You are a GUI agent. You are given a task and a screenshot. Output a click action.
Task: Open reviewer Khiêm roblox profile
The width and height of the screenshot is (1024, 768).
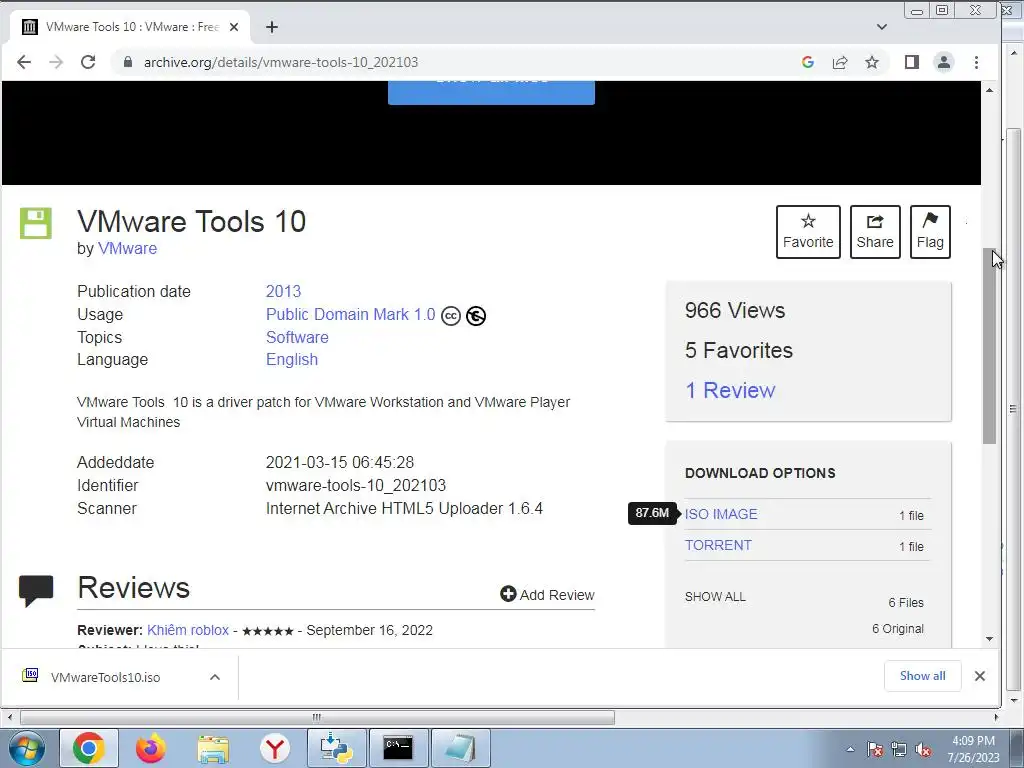[188, 630]
